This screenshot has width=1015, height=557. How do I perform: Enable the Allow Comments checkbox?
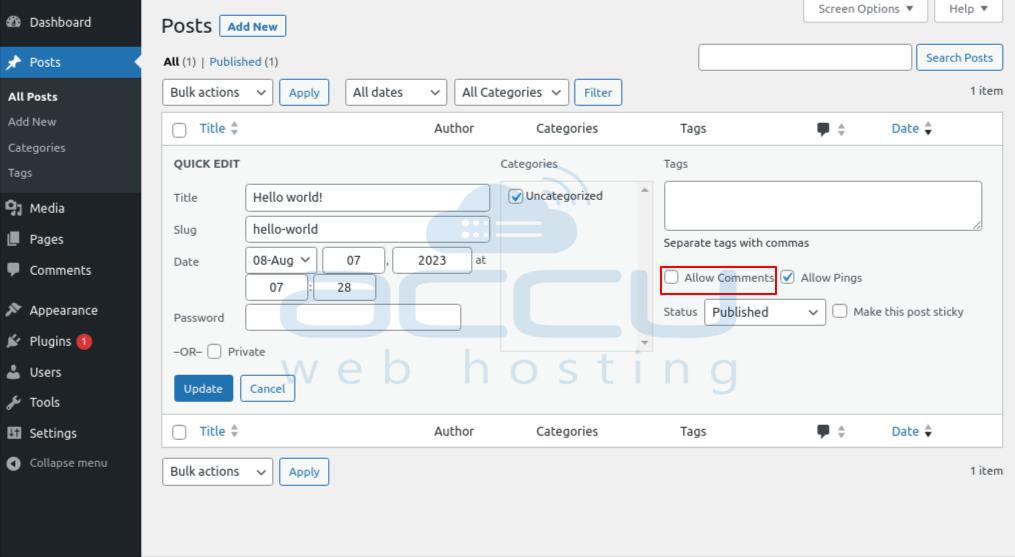672,277
